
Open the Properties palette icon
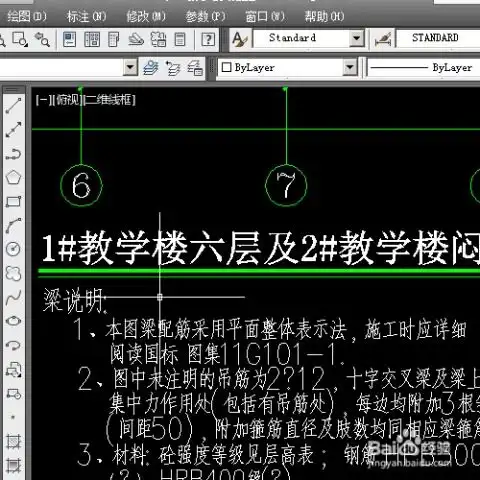pyautogui.click(x=69, y=39)
